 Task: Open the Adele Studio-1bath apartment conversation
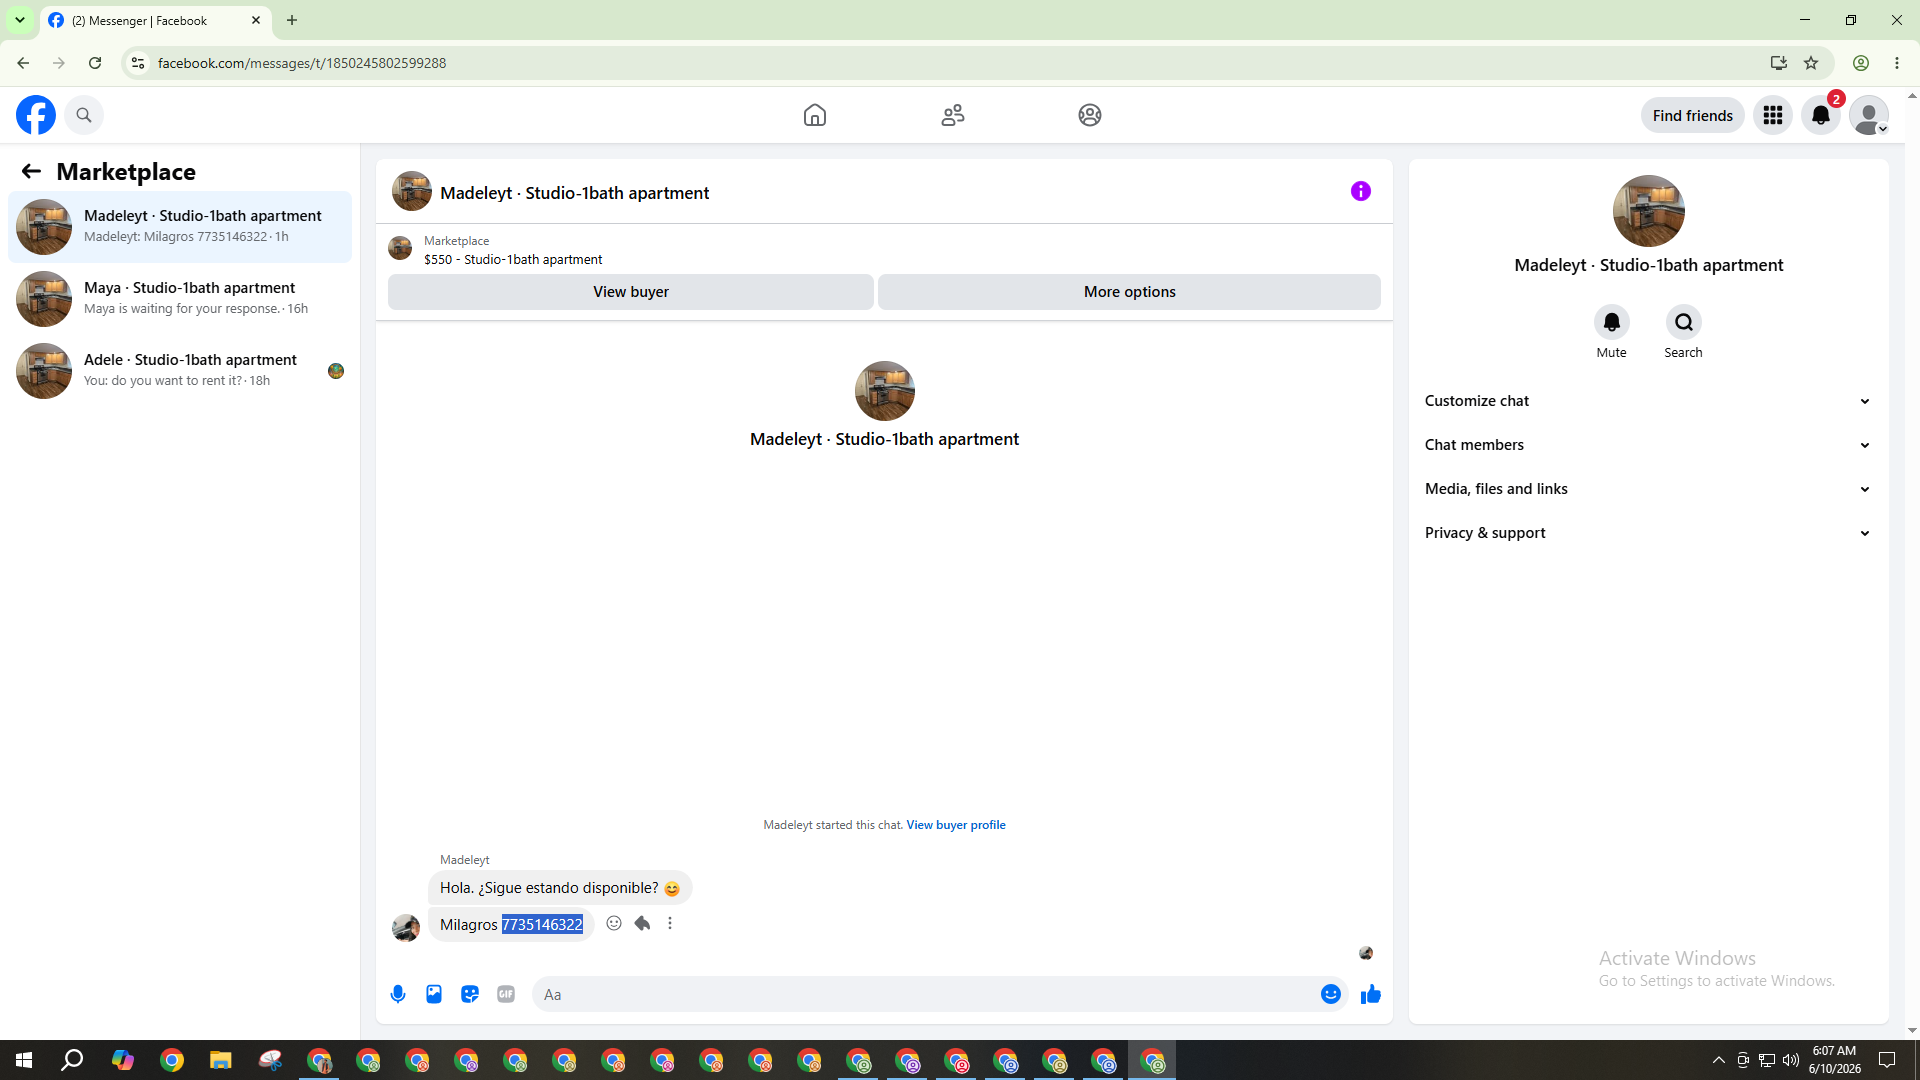[180, 371]
